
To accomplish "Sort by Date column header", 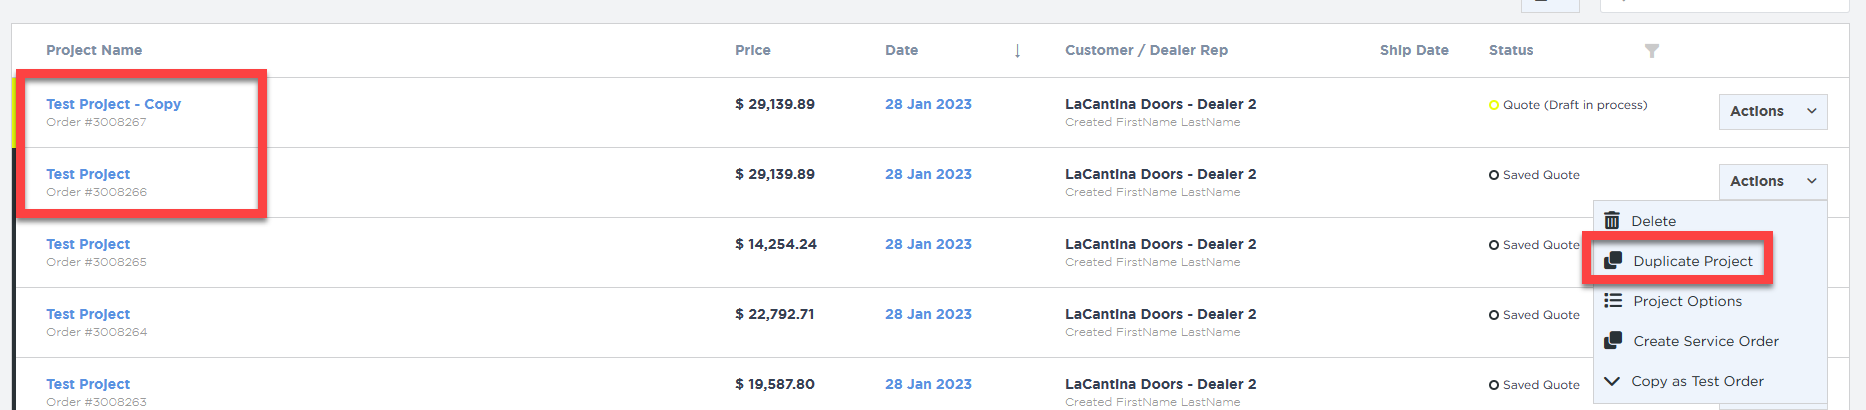I will coord(901,50).
